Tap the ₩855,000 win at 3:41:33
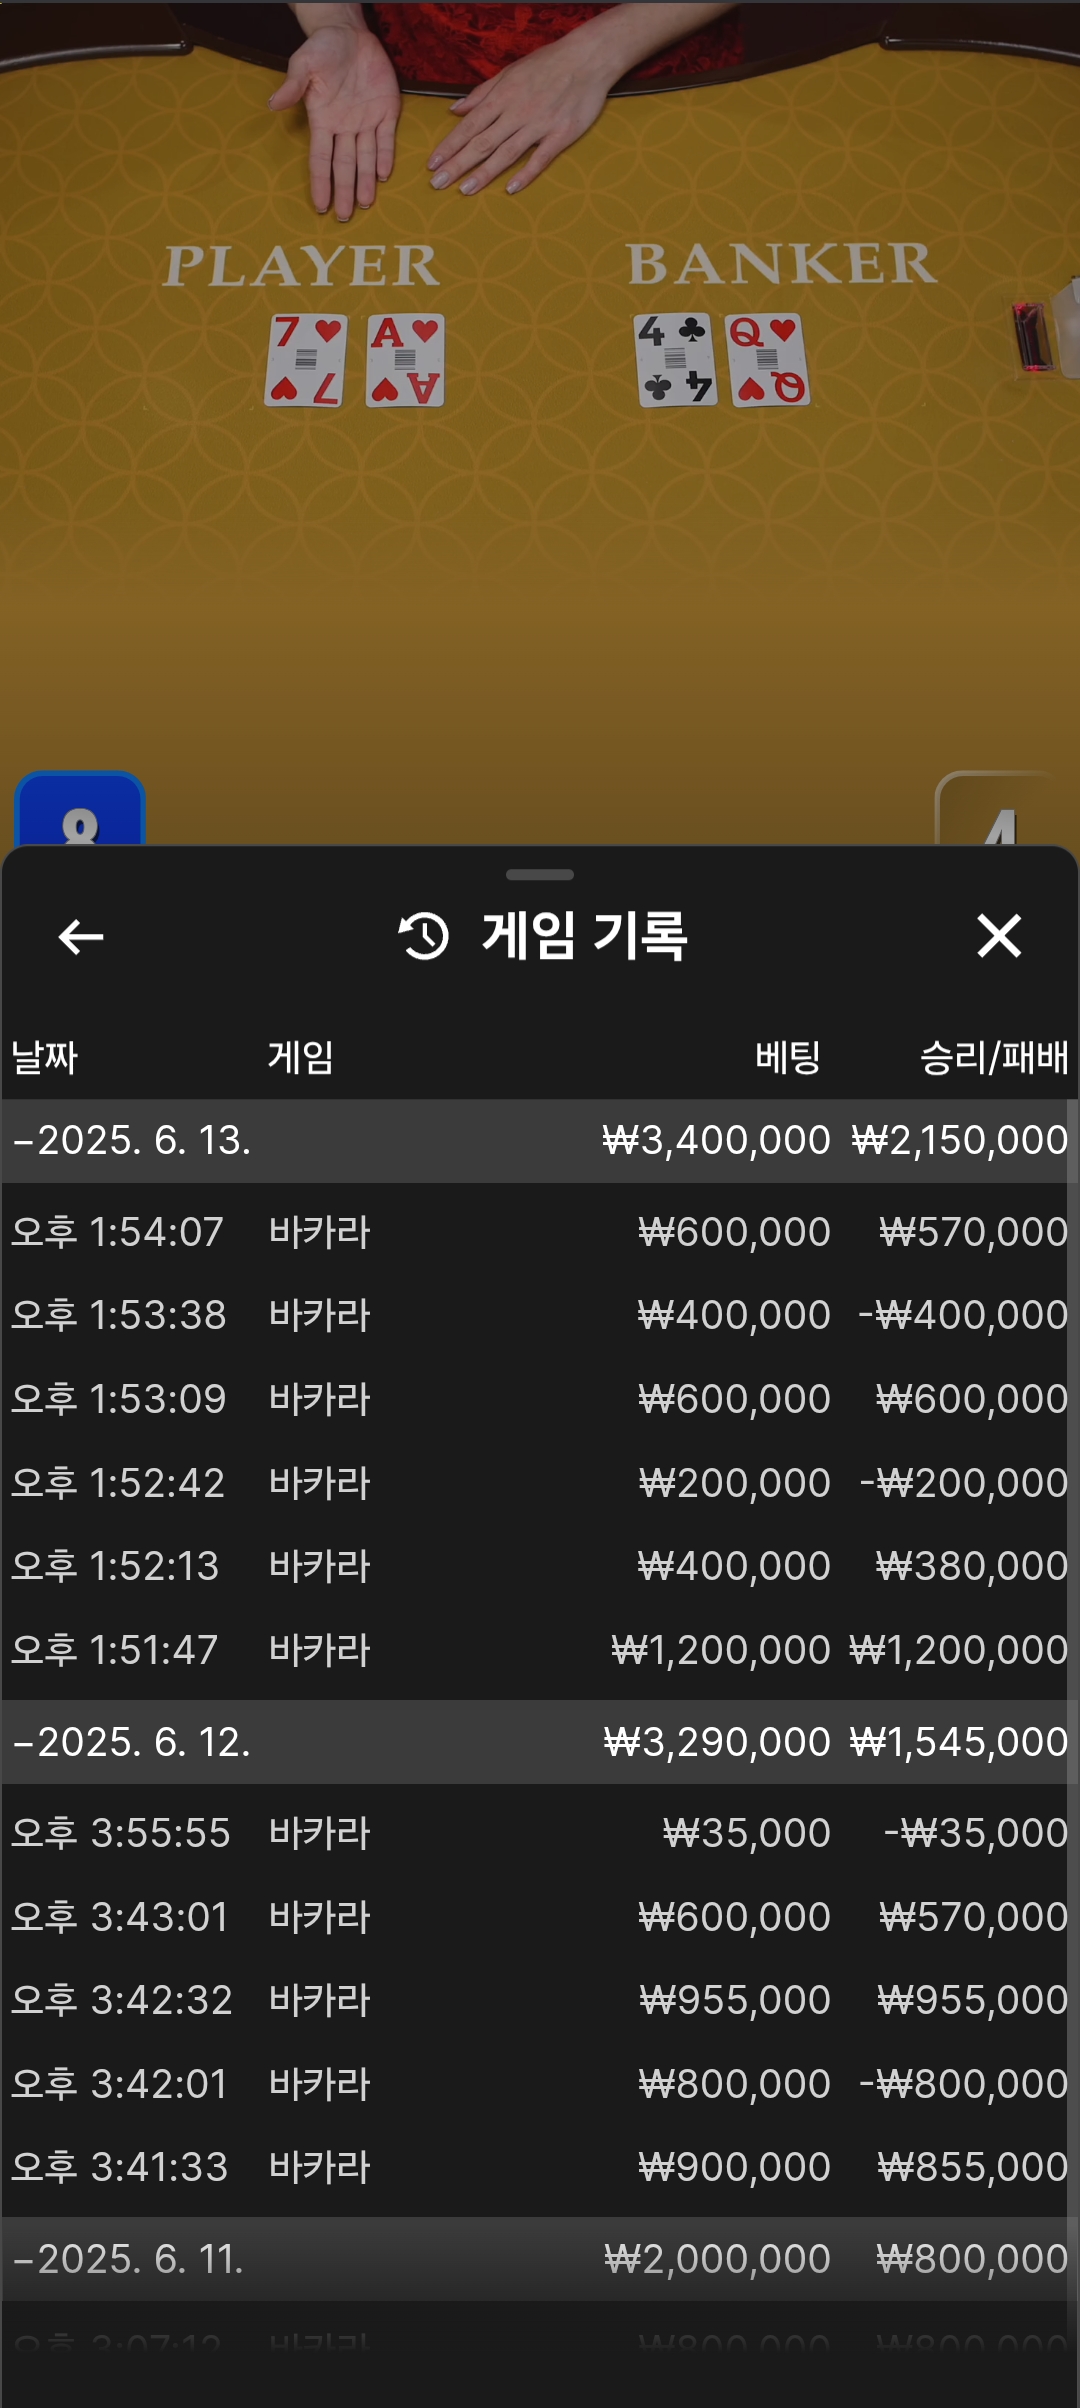 click(973, 2167)
